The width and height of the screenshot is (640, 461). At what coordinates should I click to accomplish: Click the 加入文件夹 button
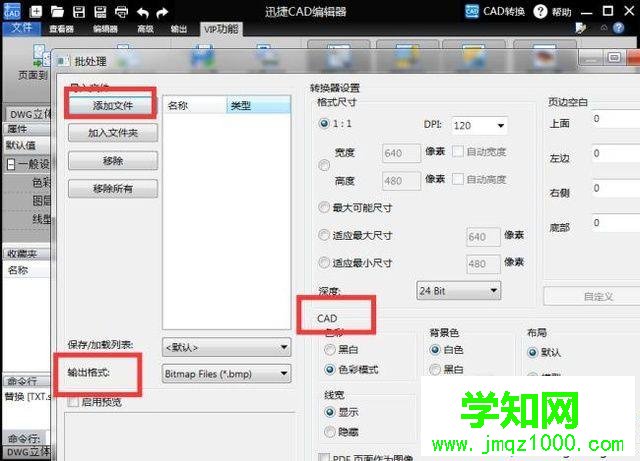click(x=113, y=133)
